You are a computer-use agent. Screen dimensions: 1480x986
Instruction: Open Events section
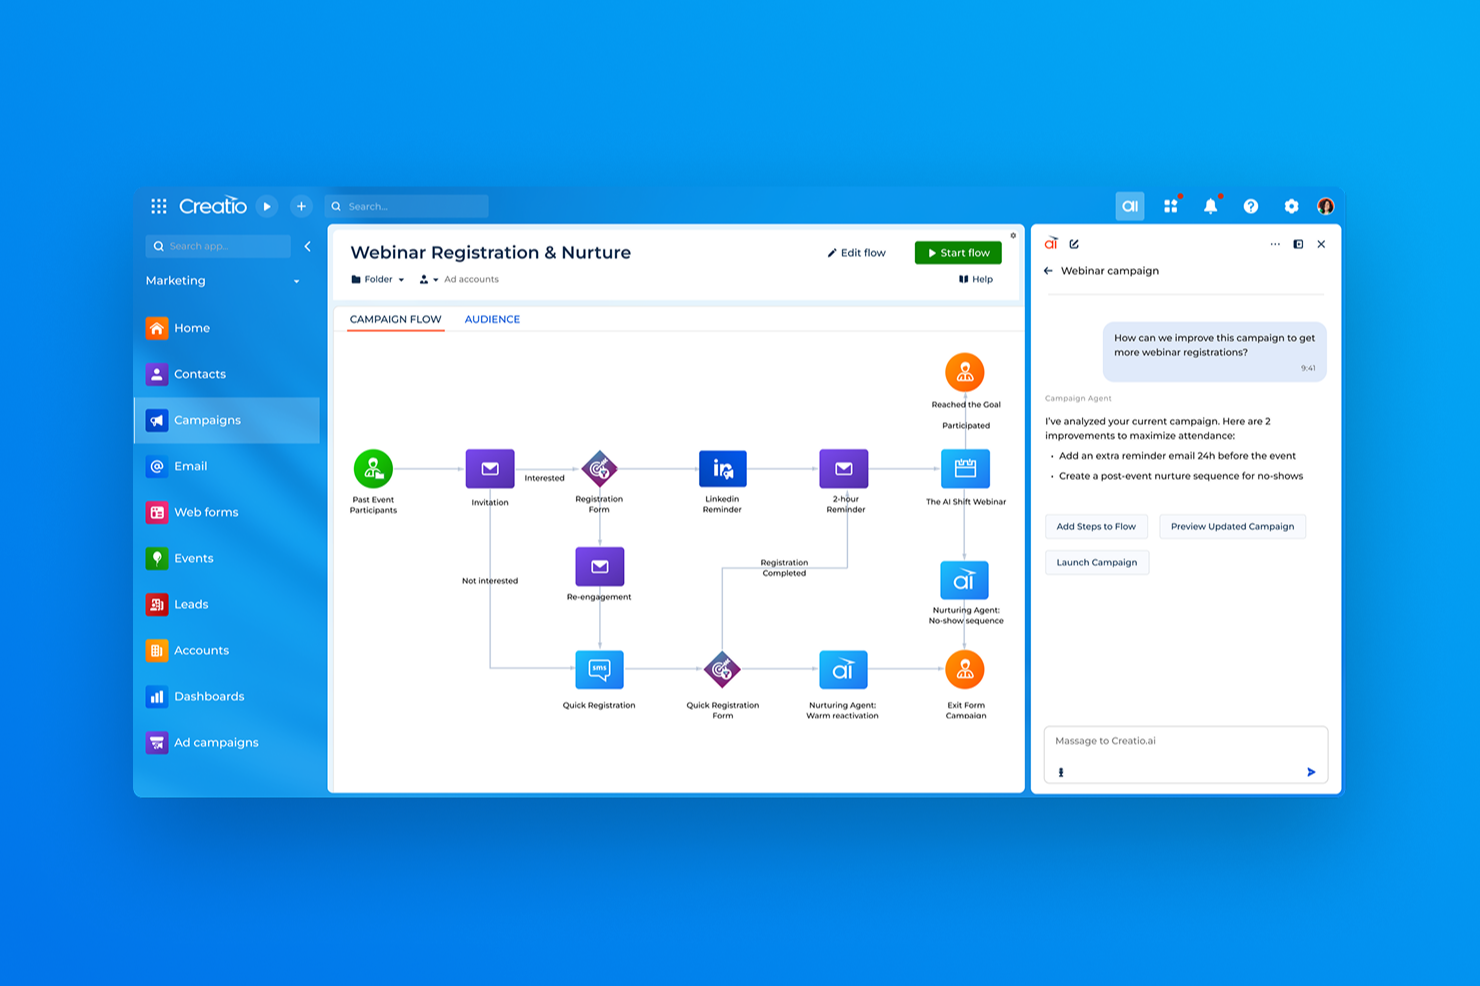pos(227,558)
